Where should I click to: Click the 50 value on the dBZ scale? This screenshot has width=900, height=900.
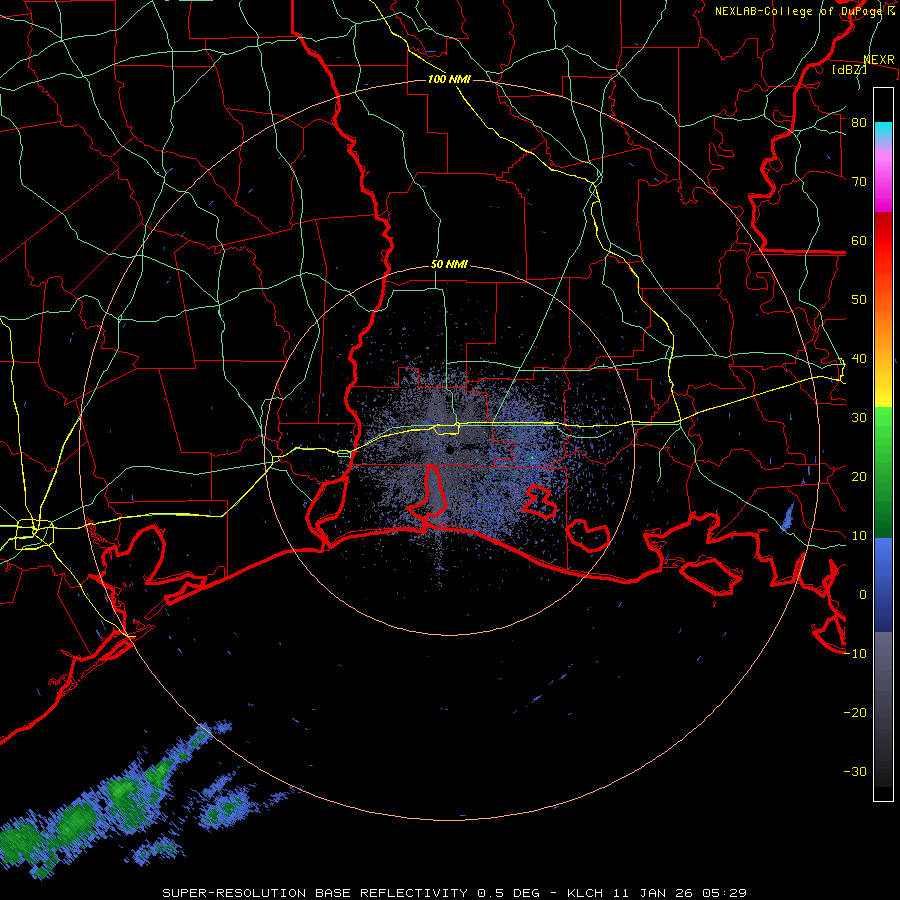[859, 300]
